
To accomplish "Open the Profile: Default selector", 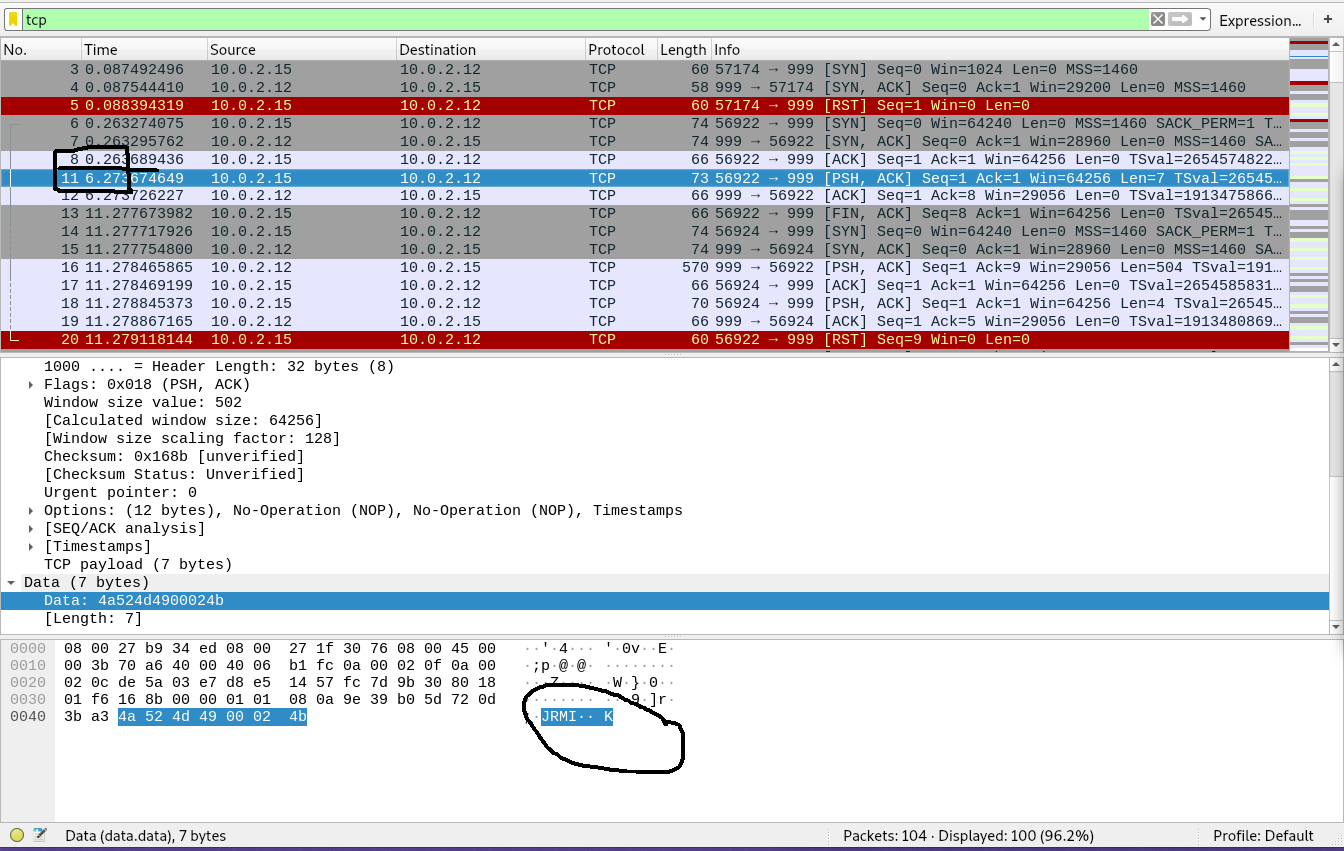I will tap(1263, 835).
